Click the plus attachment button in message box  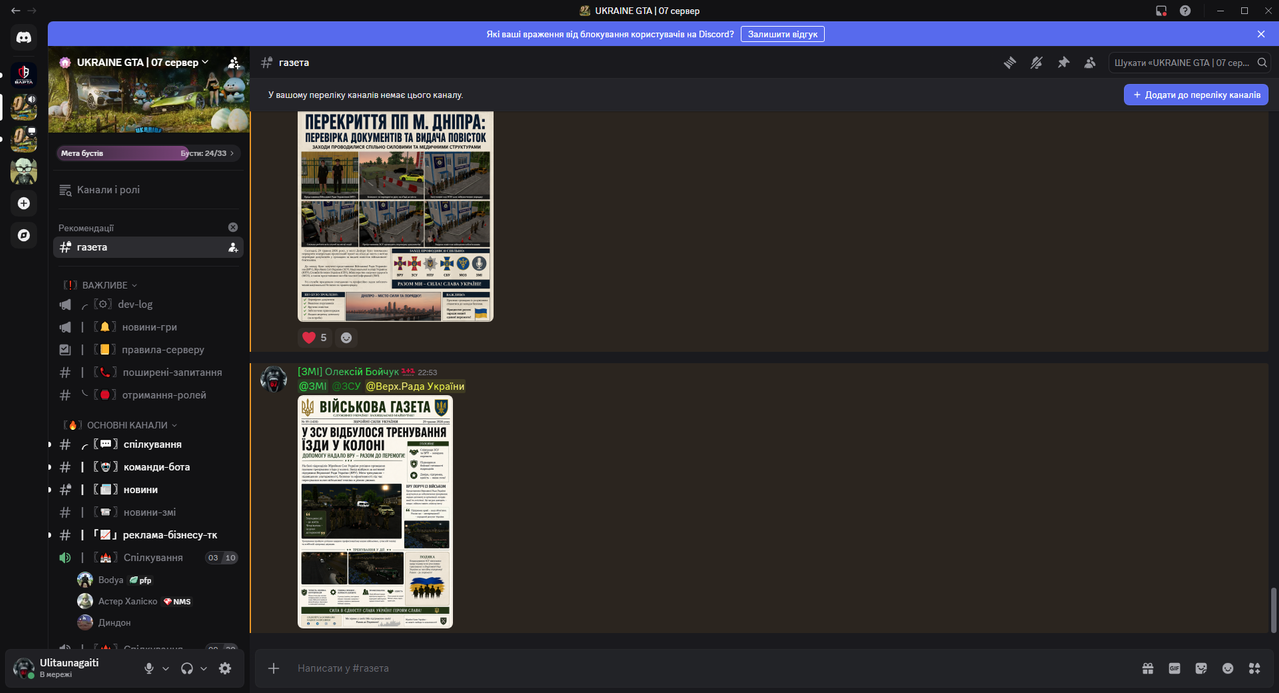point(273,668)
